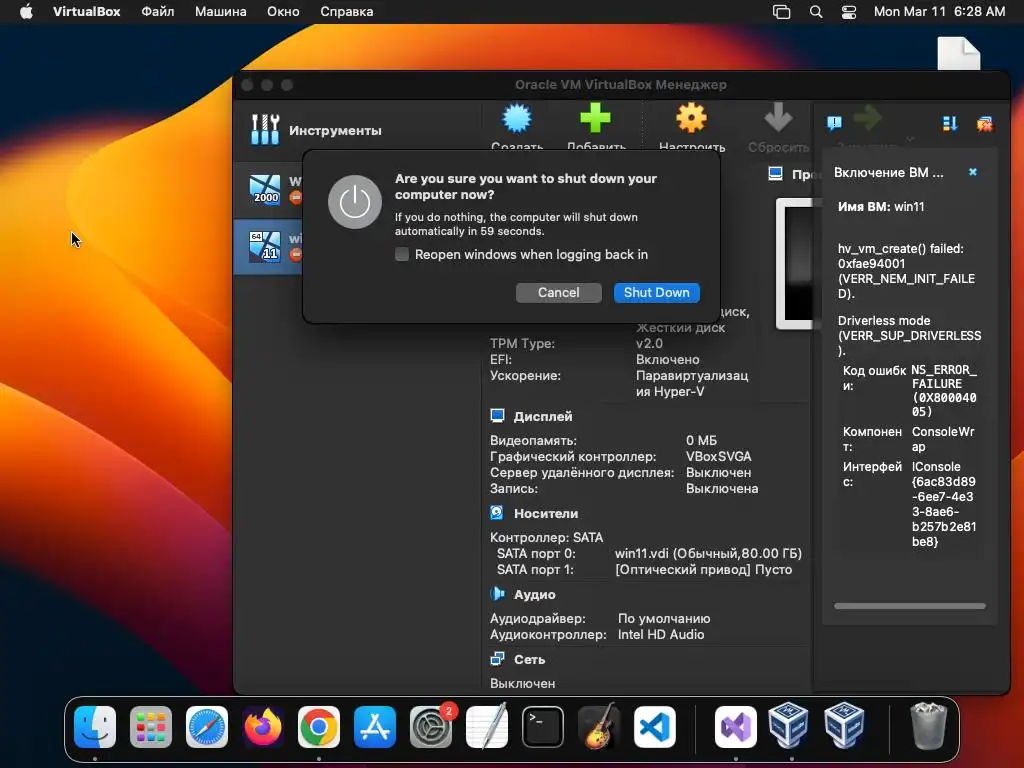Launch Google Chrome from the Dock
The image size is (1024, 768).
(319, 726)
